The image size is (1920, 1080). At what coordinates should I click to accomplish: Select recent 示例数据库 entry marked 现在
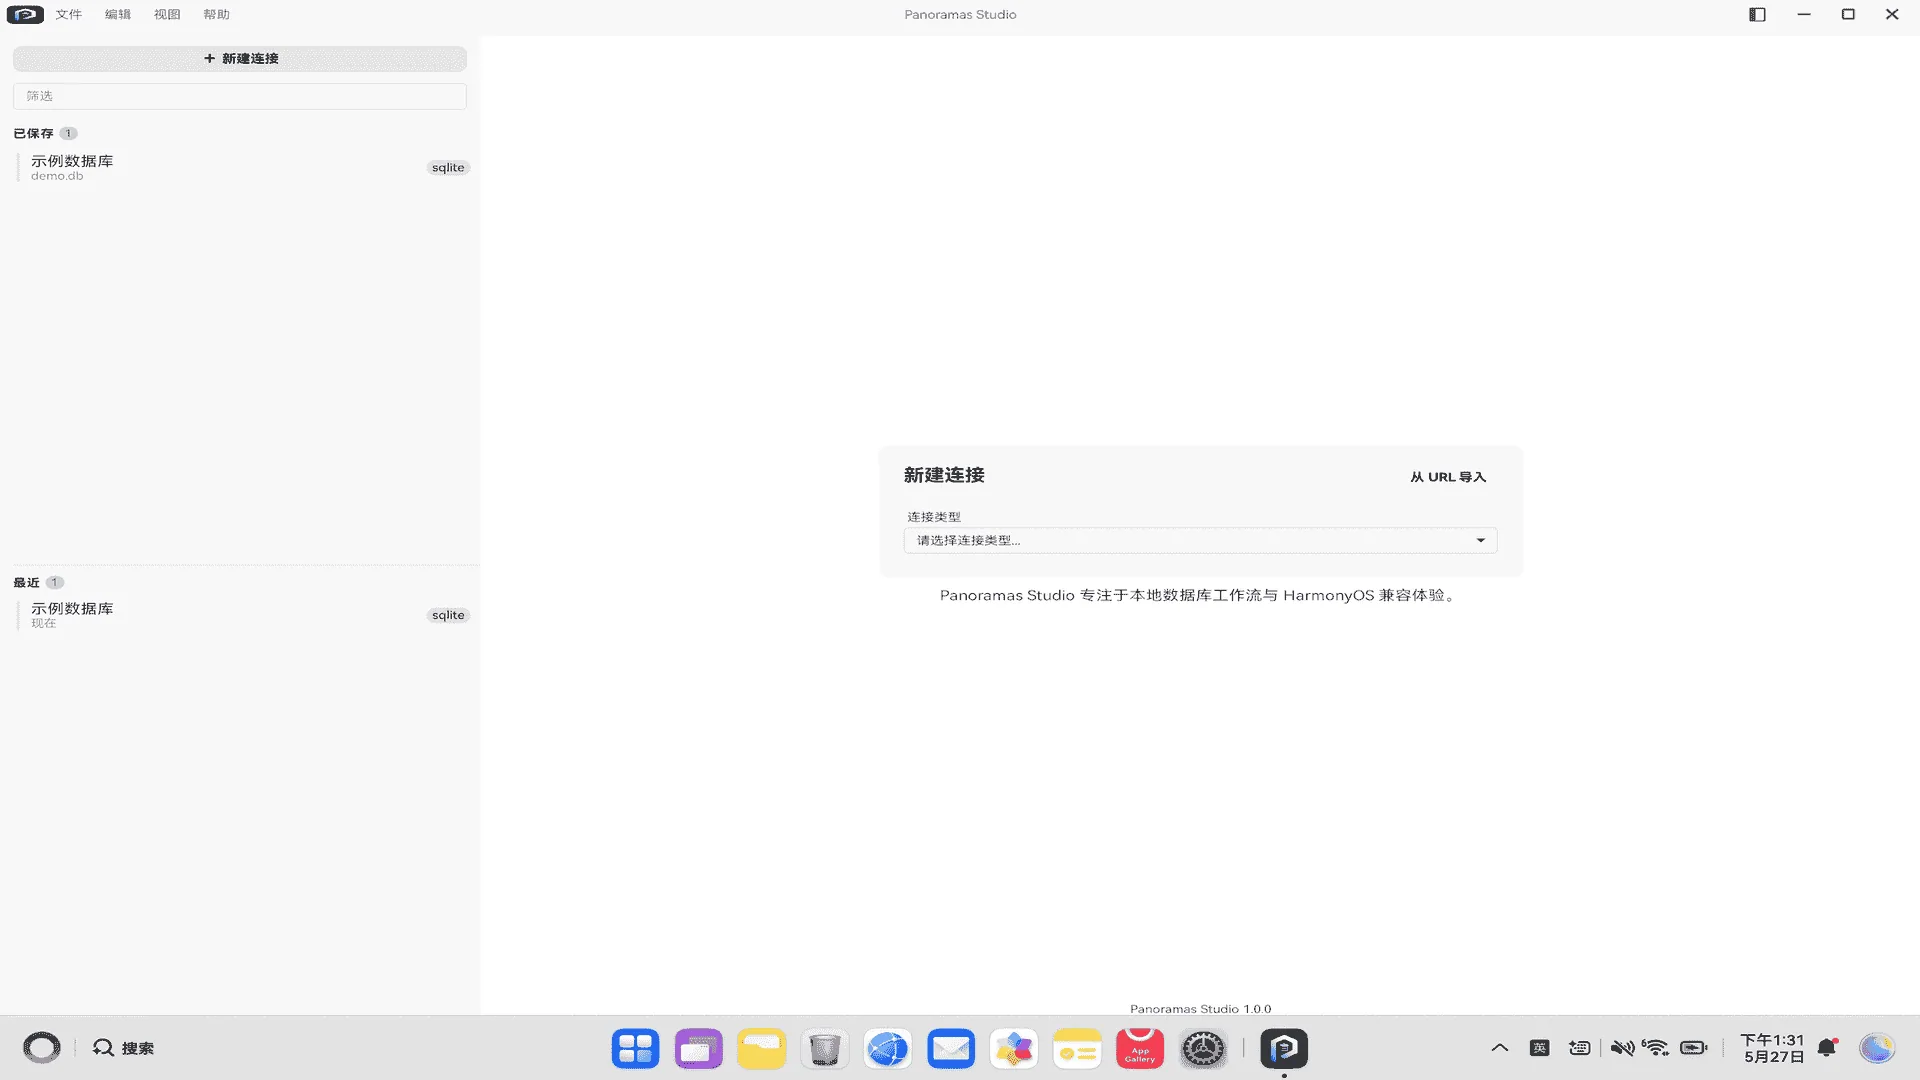pyautogui.click(x=240, y=615)
